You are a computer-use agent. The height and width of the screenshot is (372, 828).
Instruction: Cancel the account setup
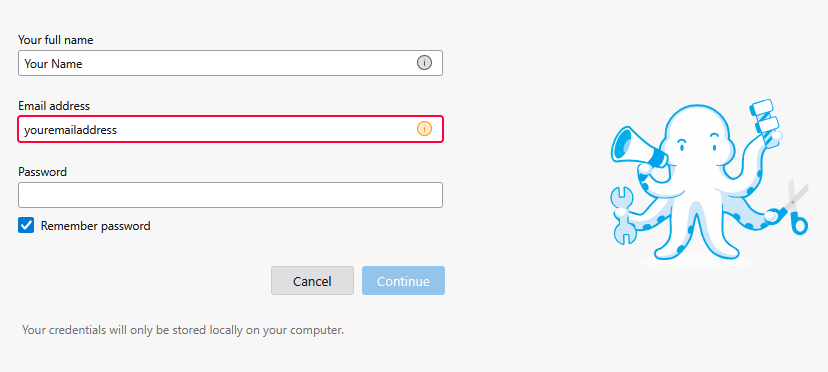click(312, 281)
